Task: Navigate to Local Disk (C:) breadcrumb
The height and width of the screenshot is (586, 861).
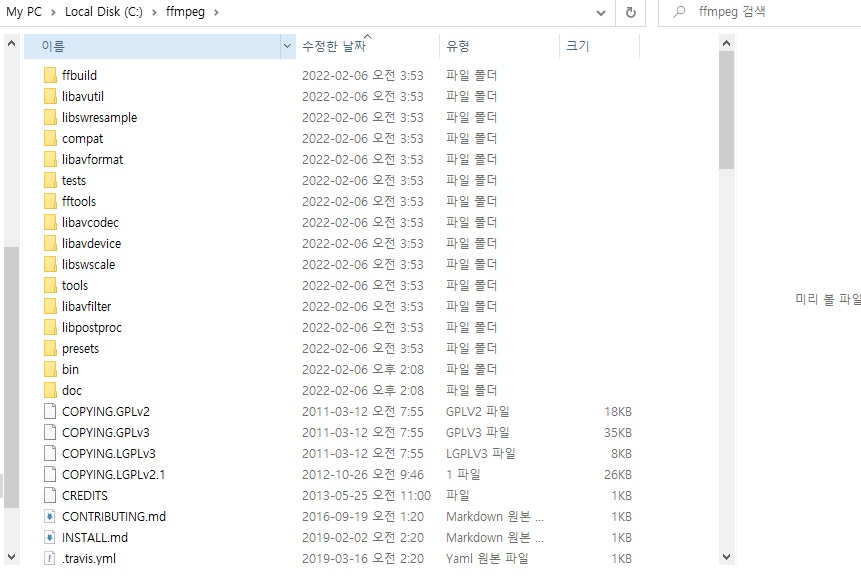Action: pos(104,12)
